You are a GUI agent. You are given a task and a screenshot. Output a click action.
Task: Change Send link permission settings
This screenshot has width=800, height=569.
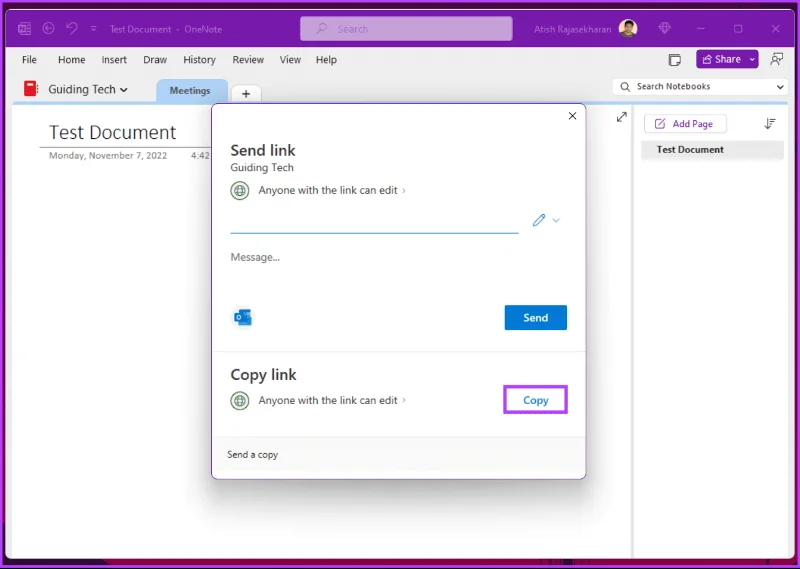point(332,190)
